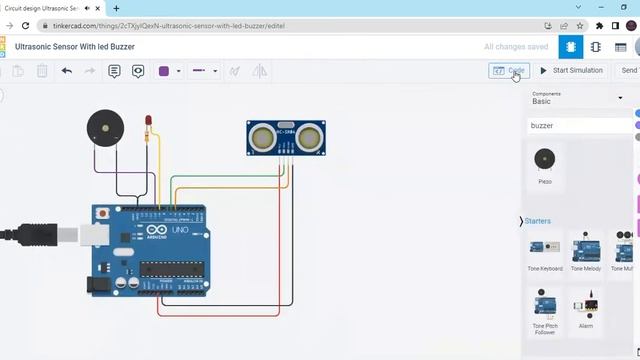Open the notes tool
The width and height of the screenshot is (640, 360).
coord(114,71)
